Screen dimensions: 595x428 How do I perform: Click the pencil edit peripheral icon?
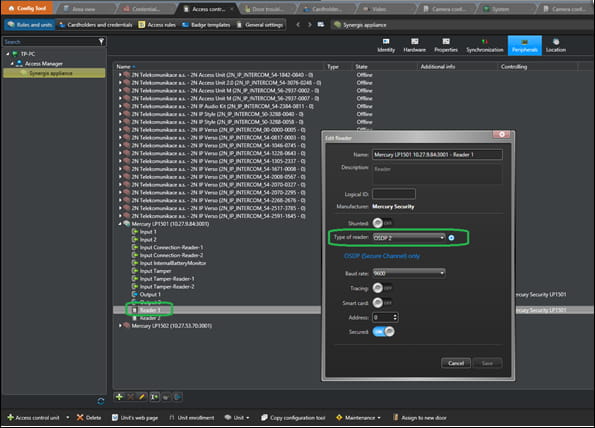141,397
